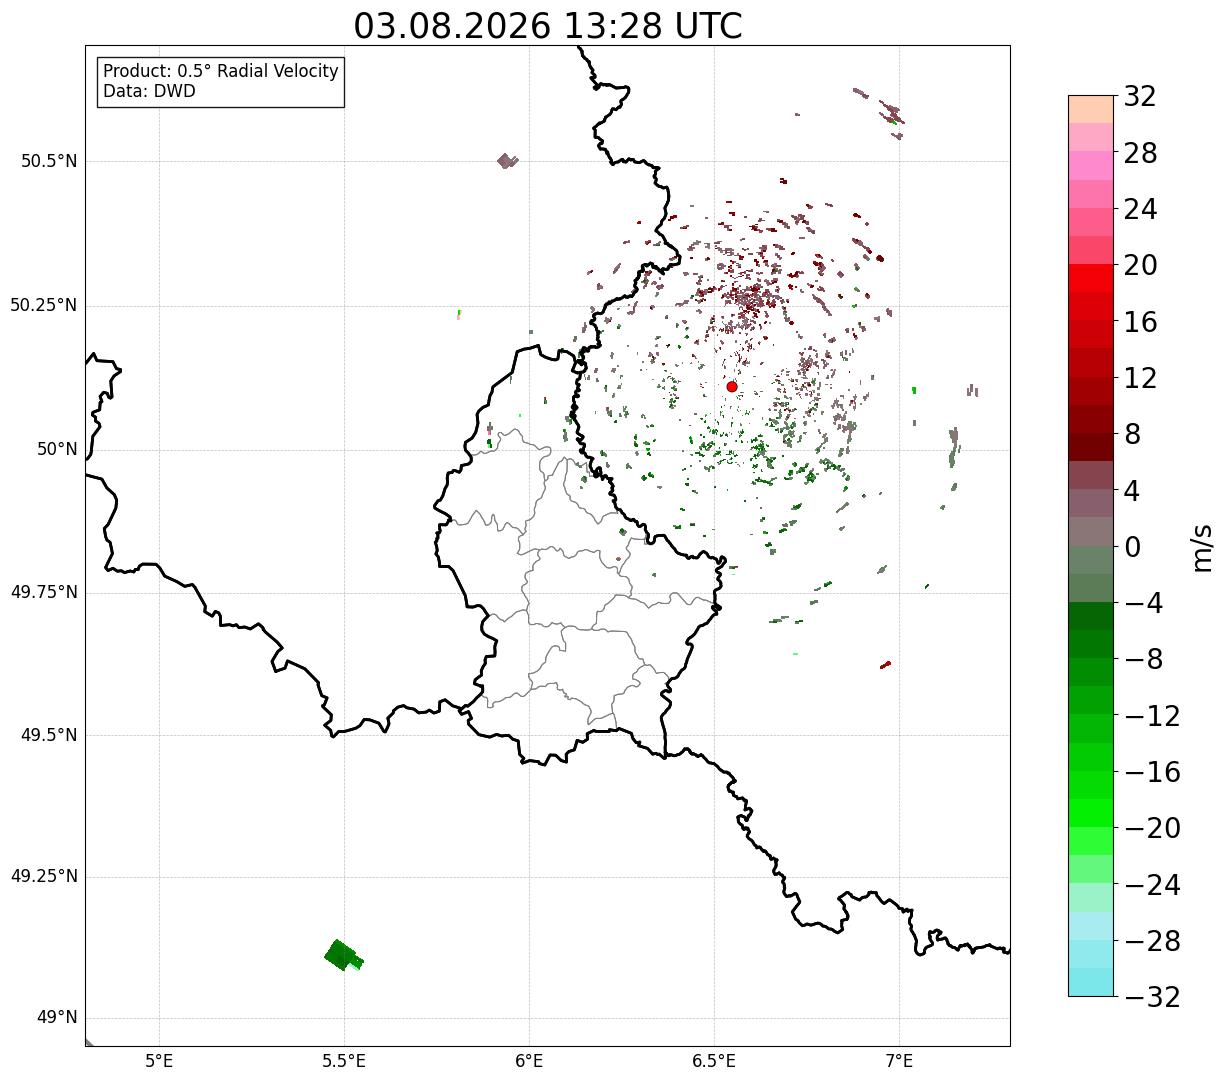Click the bright red band at 20 m/s
Screen dimensions: 1225x1081
1091,278
